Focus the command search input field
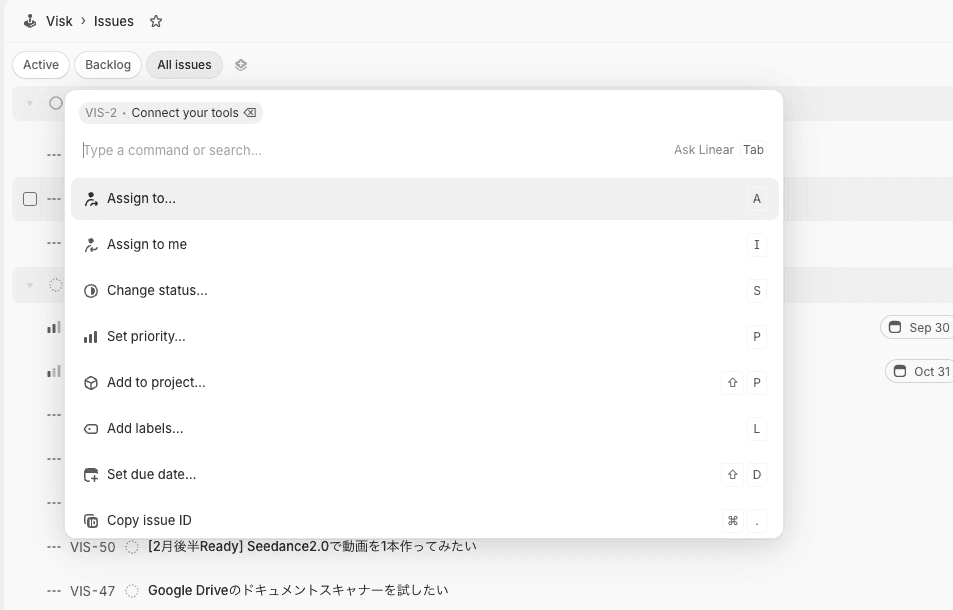 click(x=374, y=150)
